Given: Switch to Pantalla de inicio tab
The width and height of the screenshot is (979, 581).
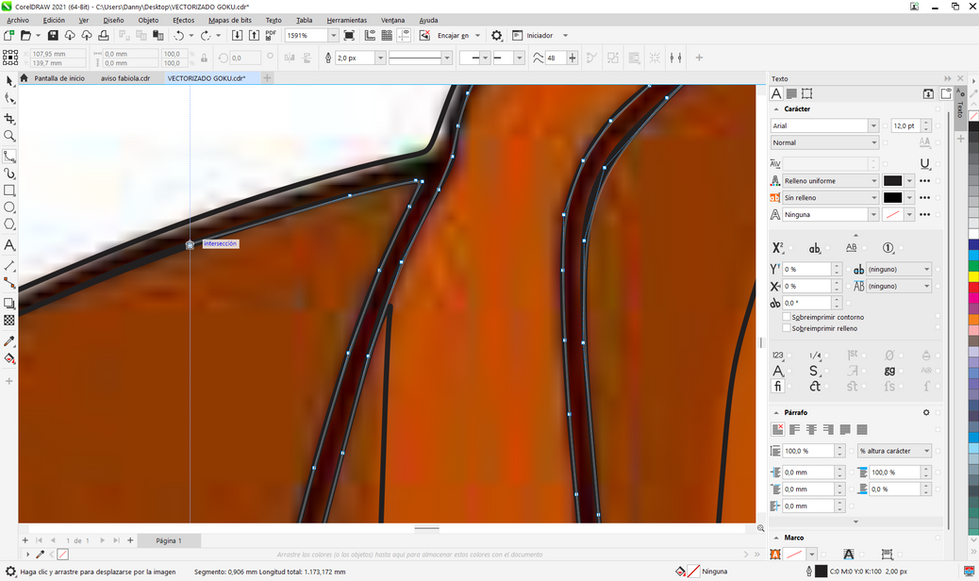Looking at the screenshot, I should coord(59,78).
